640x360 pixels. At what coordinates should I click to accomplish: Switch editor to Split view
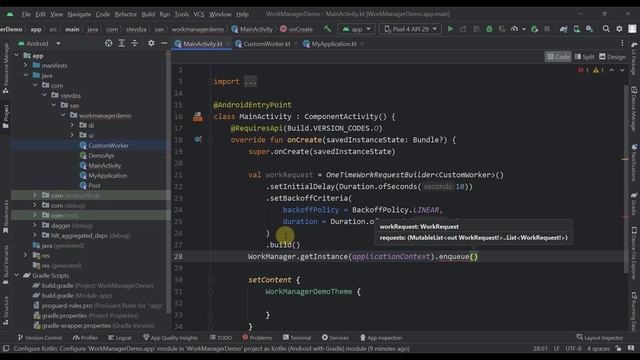coord(584,57)
